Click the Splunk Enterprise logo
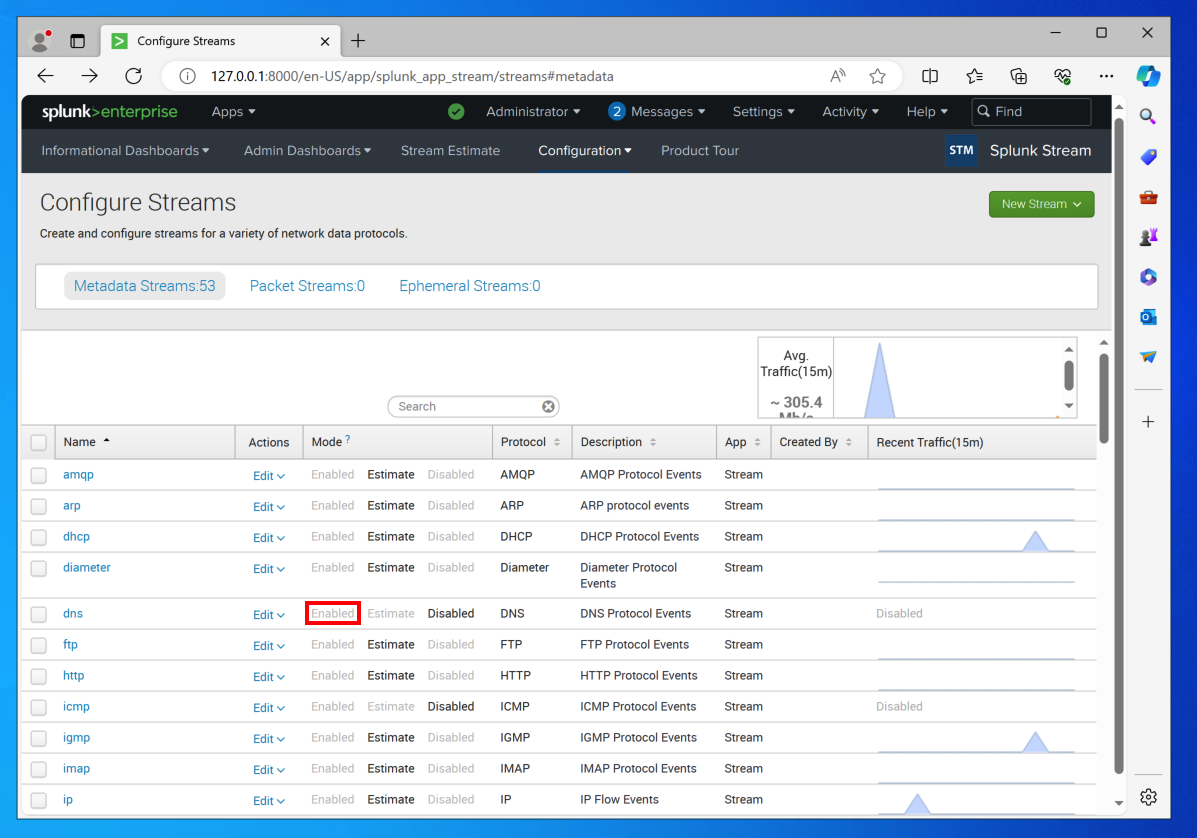 [x=109, y=112]
